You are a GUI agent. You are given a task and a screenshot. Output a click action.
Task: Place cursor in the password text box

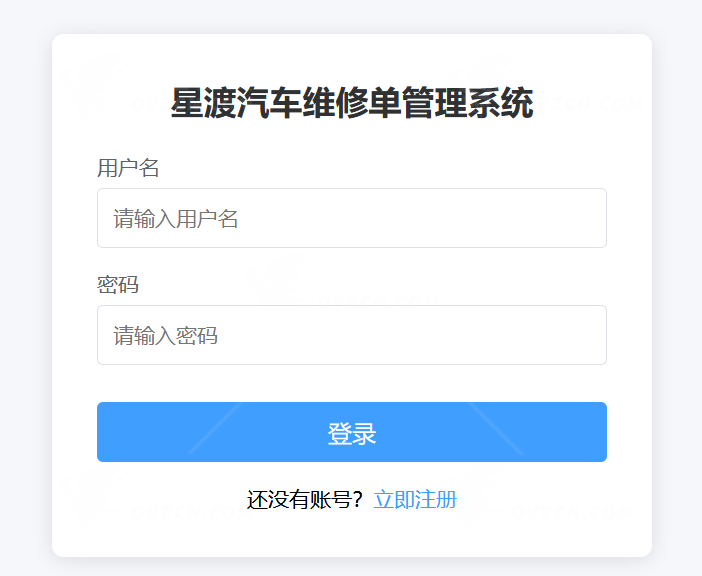(351, 335)
